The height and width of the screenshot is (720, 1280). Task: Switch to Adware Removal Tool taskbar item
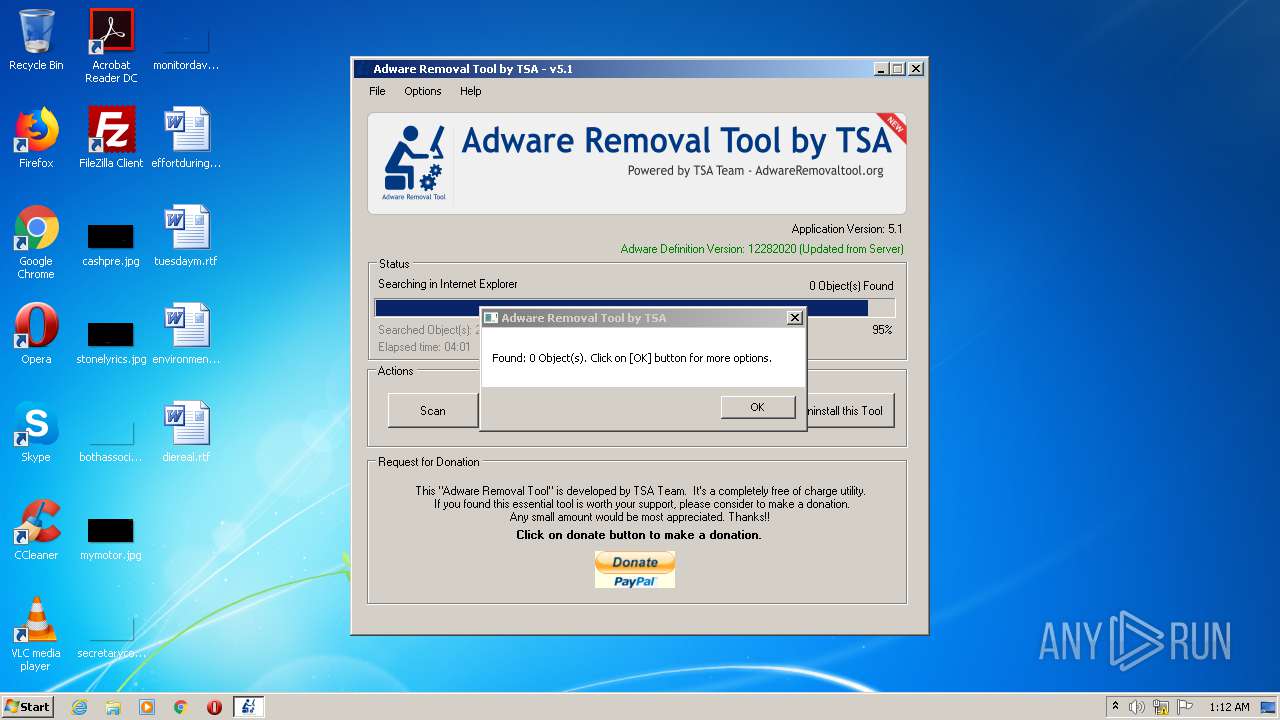pos(249,707)
